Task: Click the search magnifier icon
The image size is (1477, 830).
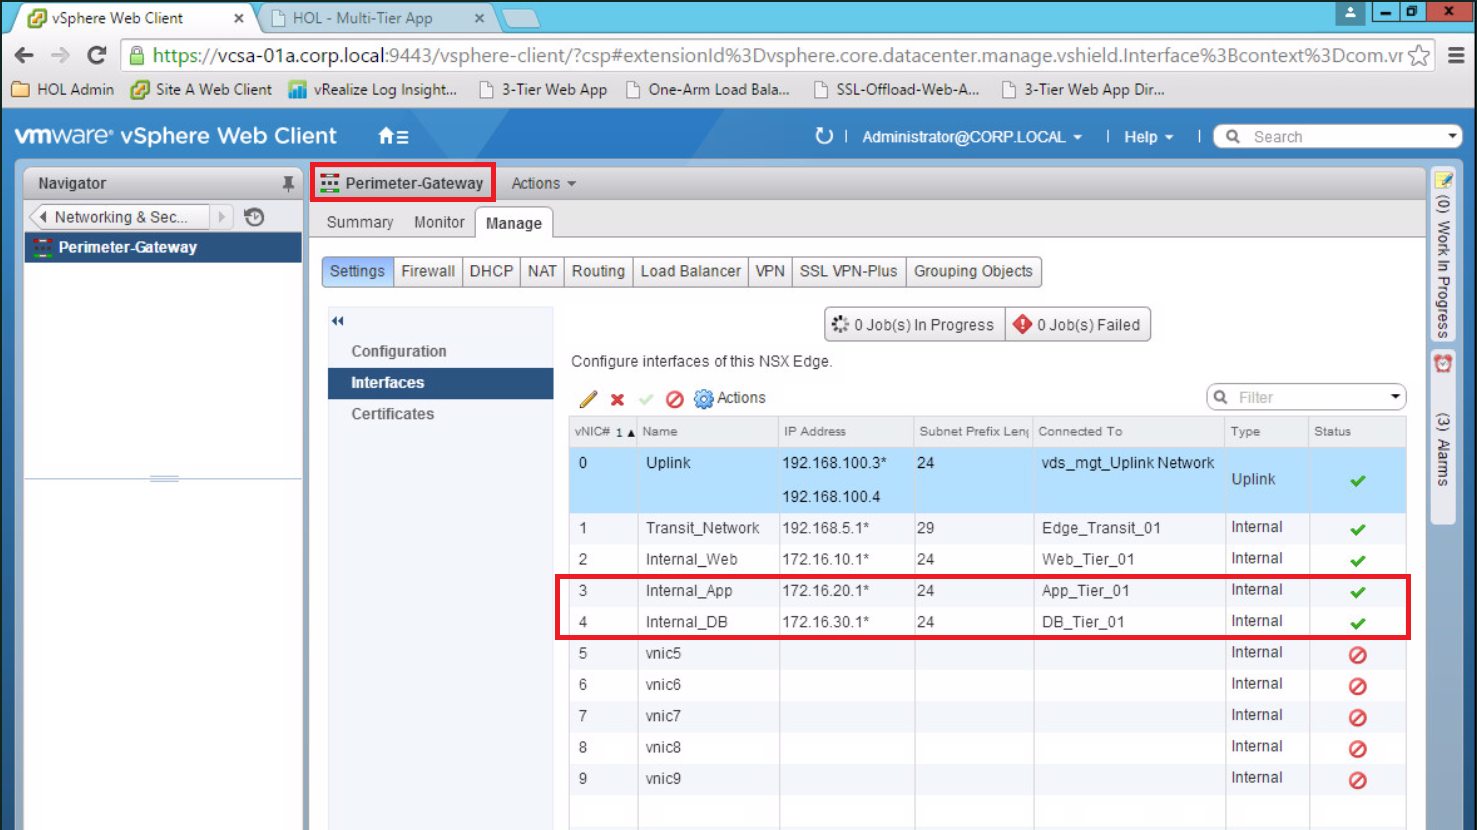Action: click(1233, 137)
